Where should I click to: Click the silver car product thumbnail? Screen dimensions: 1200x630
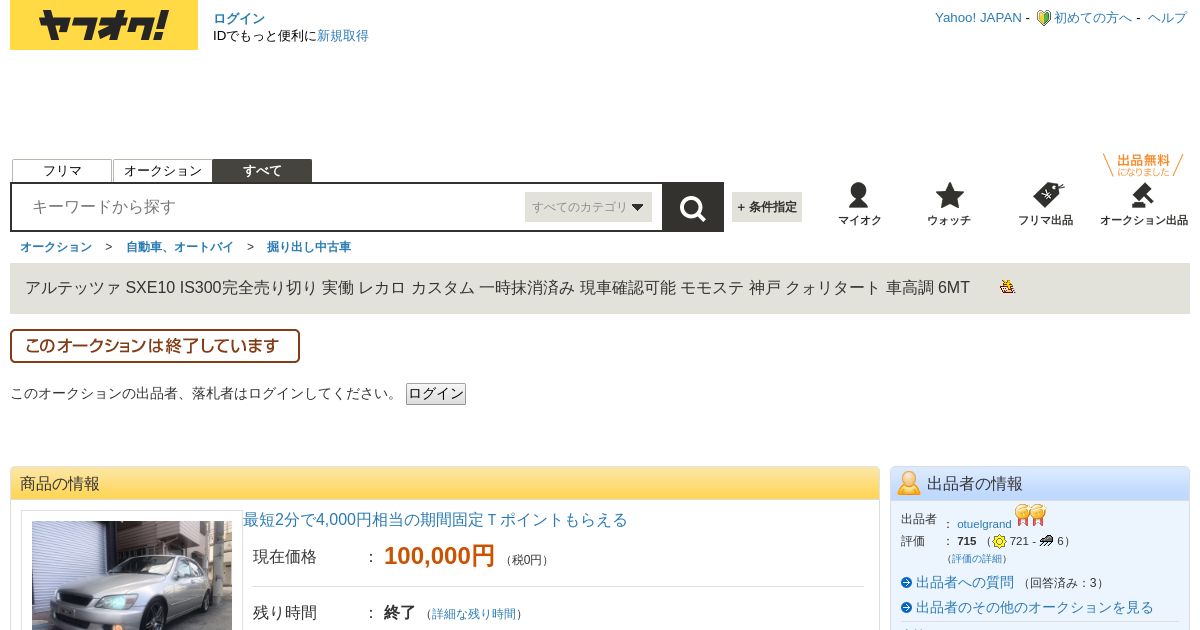click(132, 575)
